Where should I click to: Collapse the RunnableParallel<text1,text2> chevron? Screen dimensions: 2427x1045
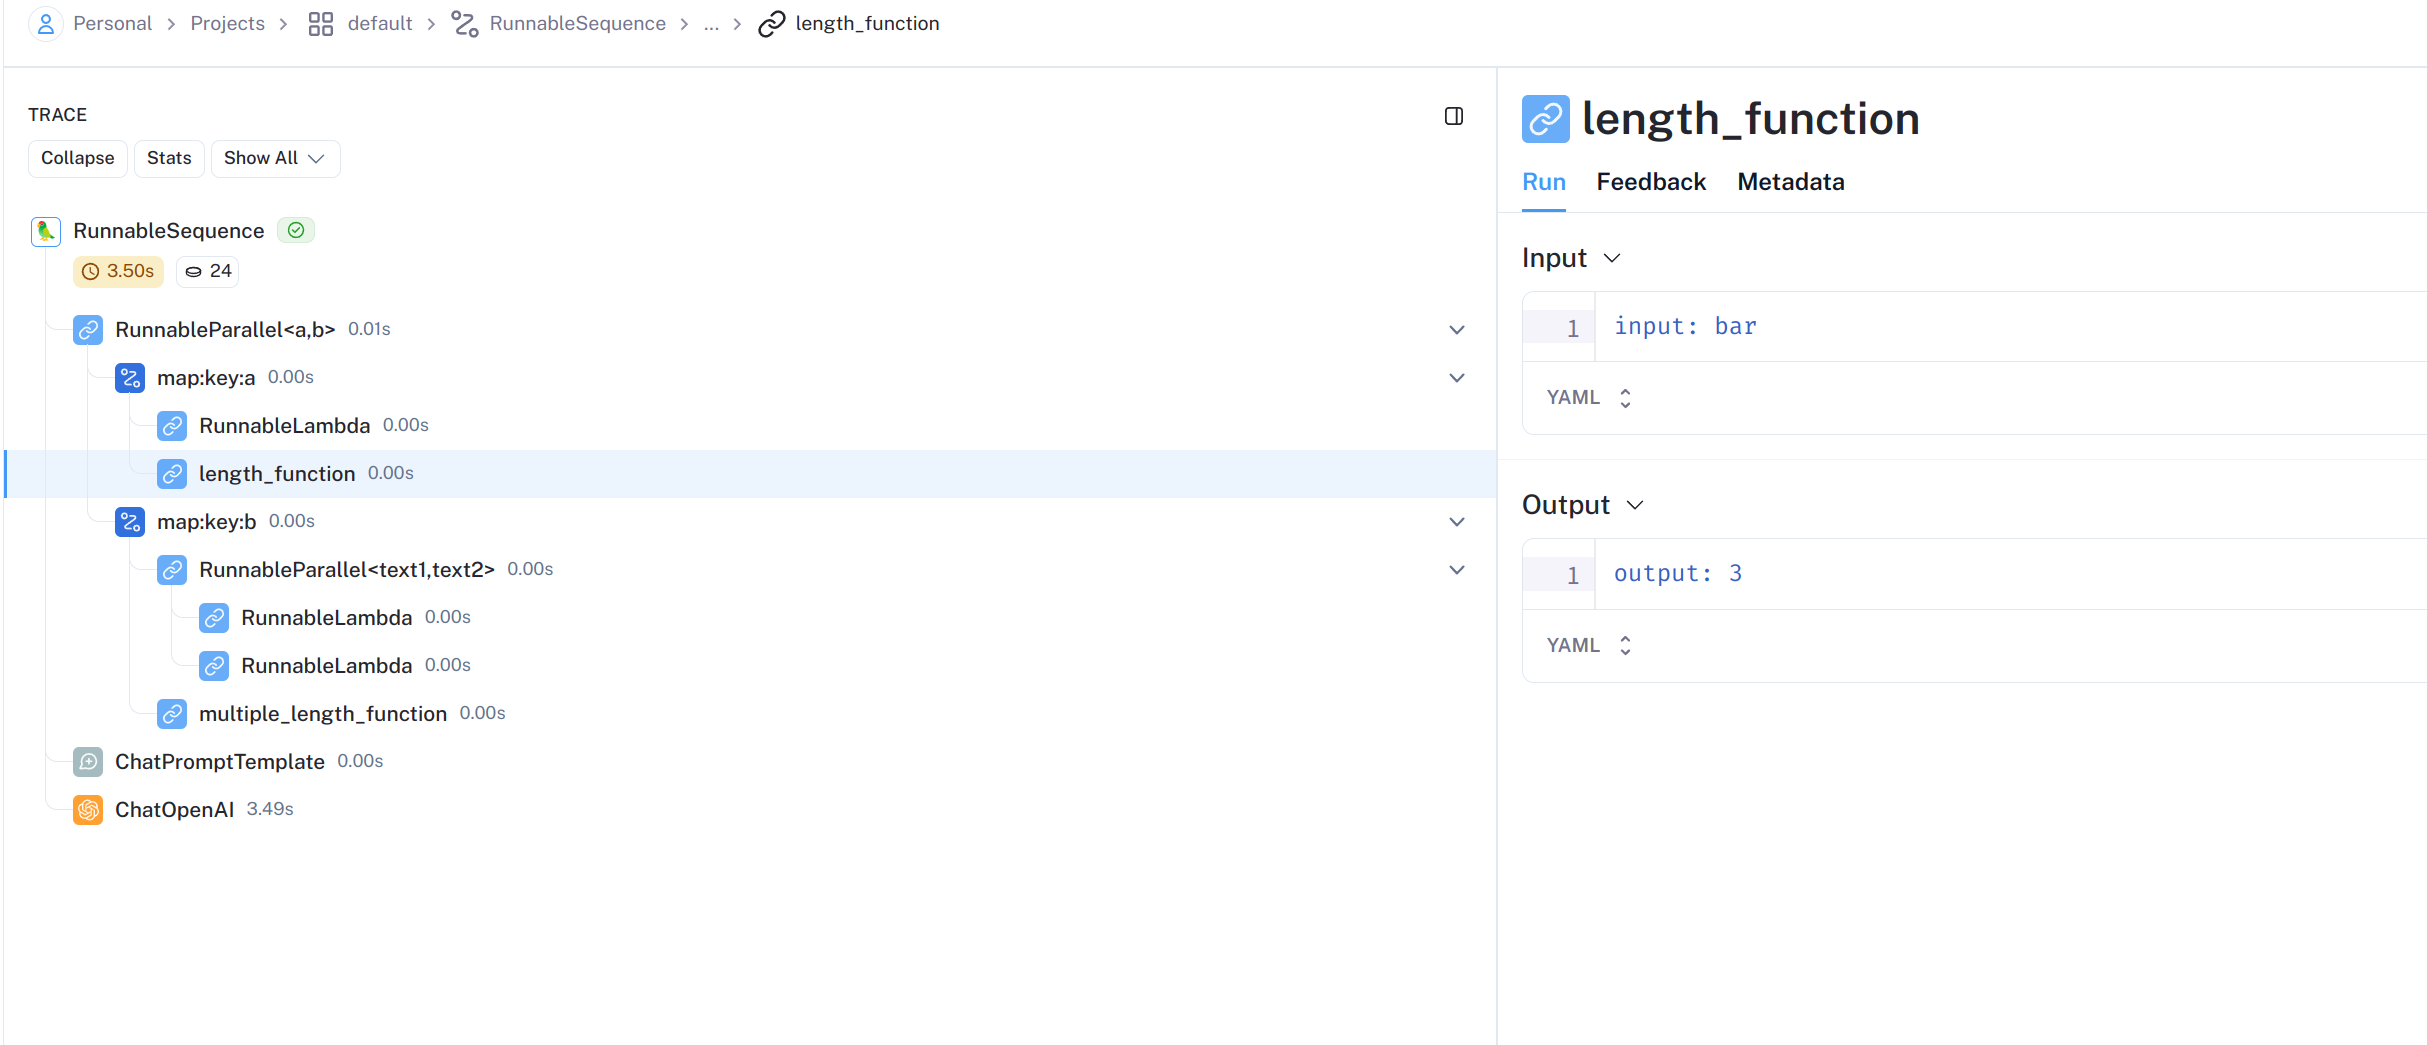(x=1457, y=570)
